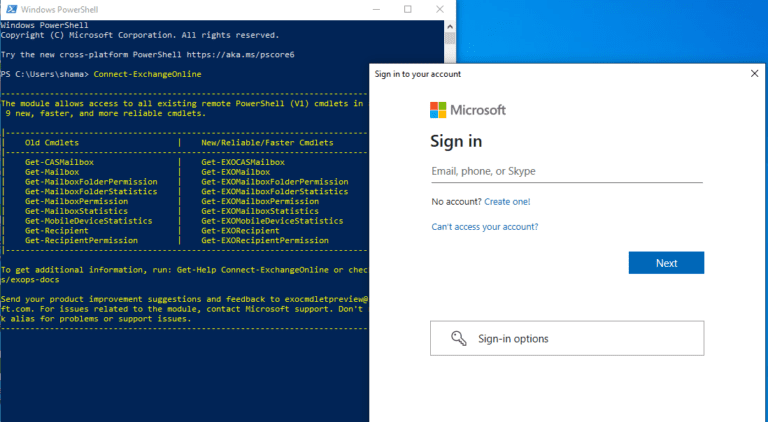Close the Sign in to your account dialog
This screenshot has height=422, width=768.
(x=754, y=73)
